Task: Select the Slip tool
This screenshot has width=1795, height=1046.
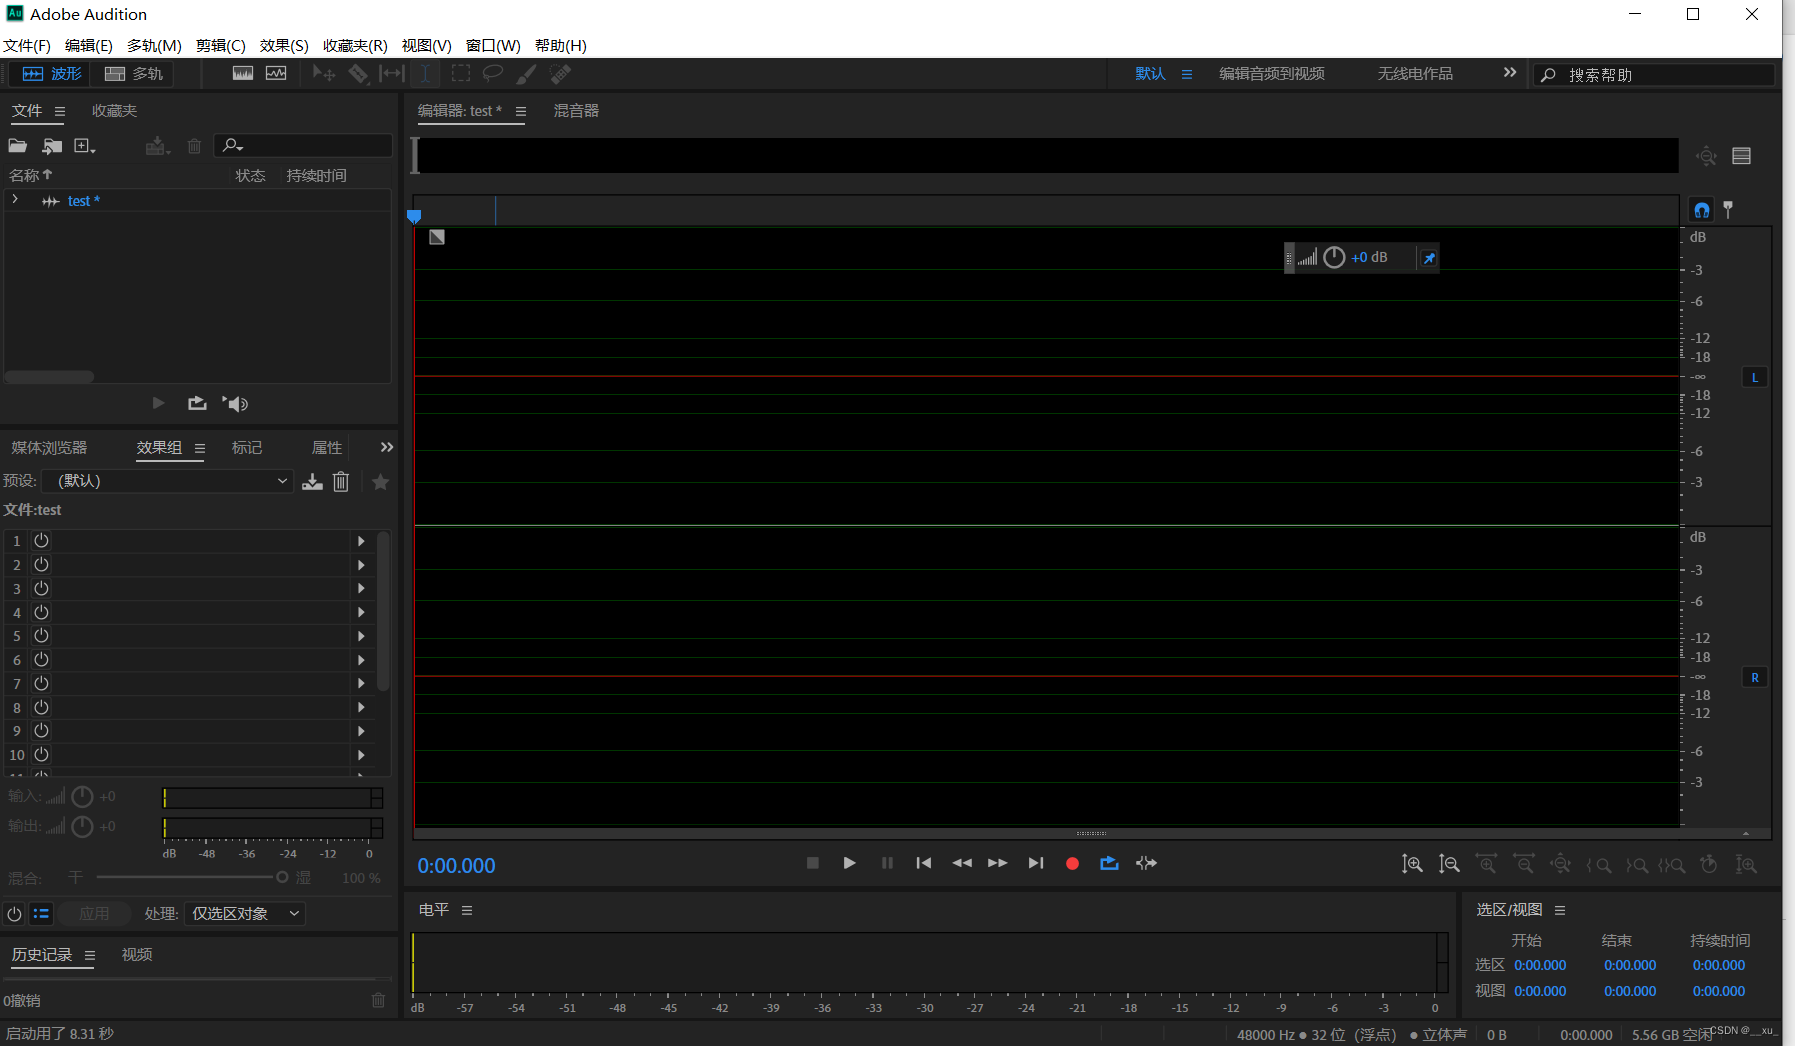Action: [x=392, y=74]
